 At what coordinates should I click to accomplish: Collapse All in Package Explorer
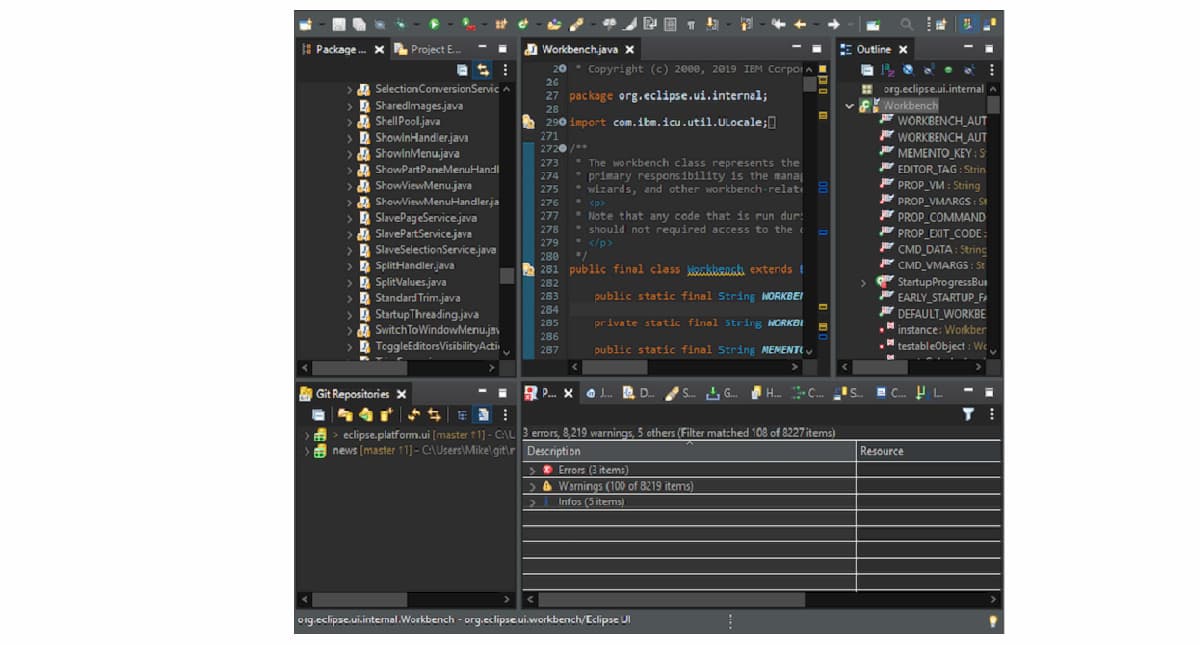pos(462,70)
